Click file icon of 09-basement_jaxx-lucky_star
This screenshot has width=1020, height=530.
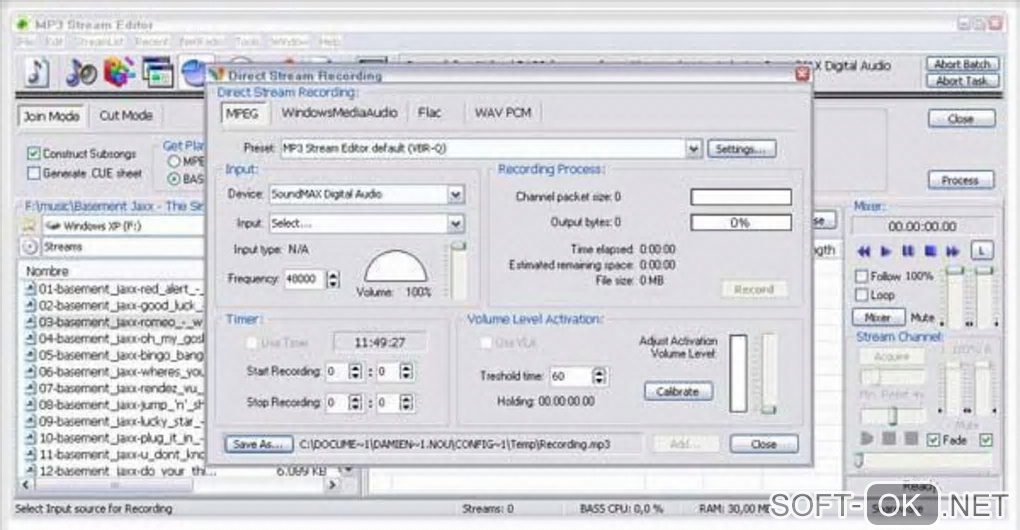[30, 421]
